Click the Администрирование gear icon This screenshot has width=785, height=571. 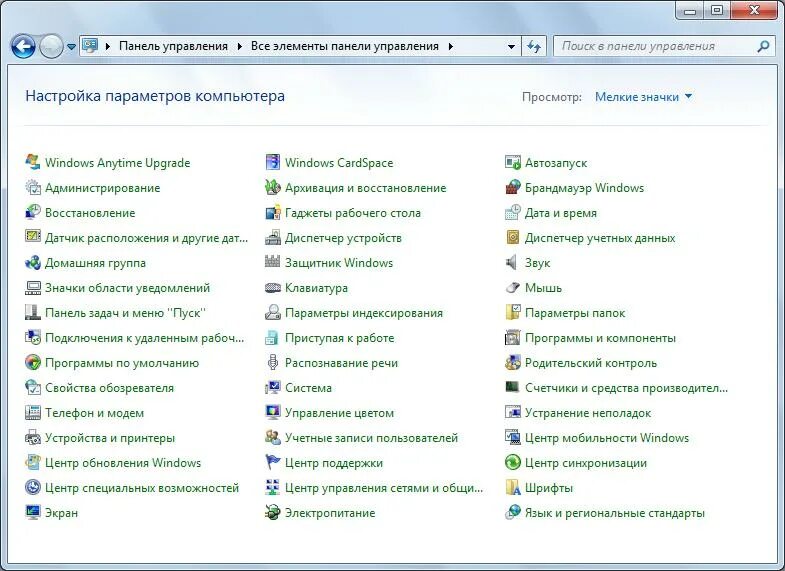point(33,187)
